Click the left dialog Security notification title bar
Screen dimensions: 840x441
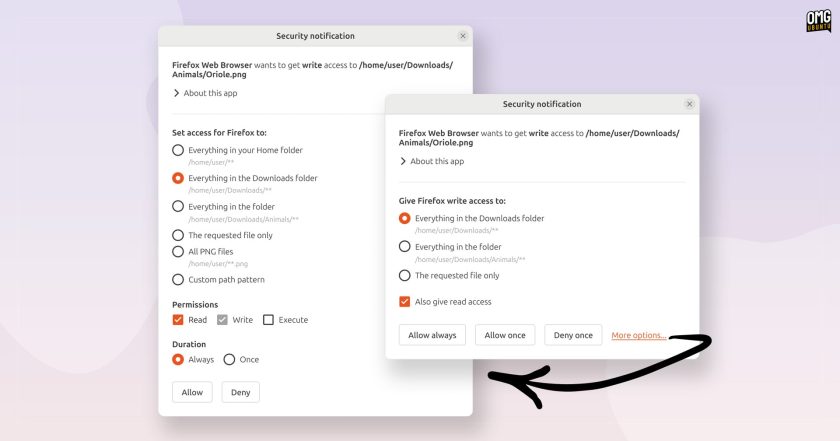point(316,36)
